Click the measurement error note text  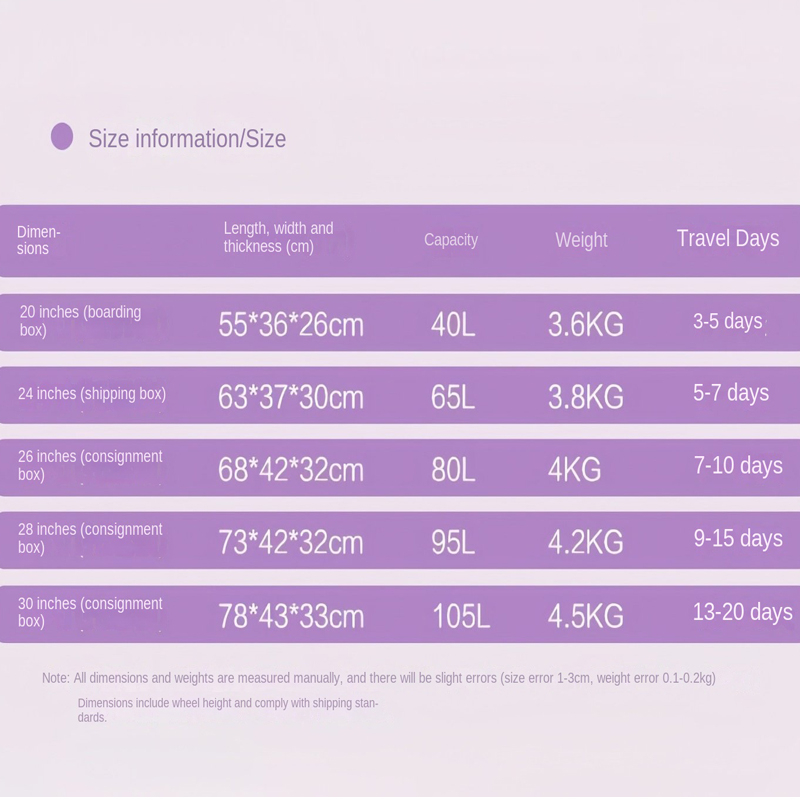click(x=379, y=678)
